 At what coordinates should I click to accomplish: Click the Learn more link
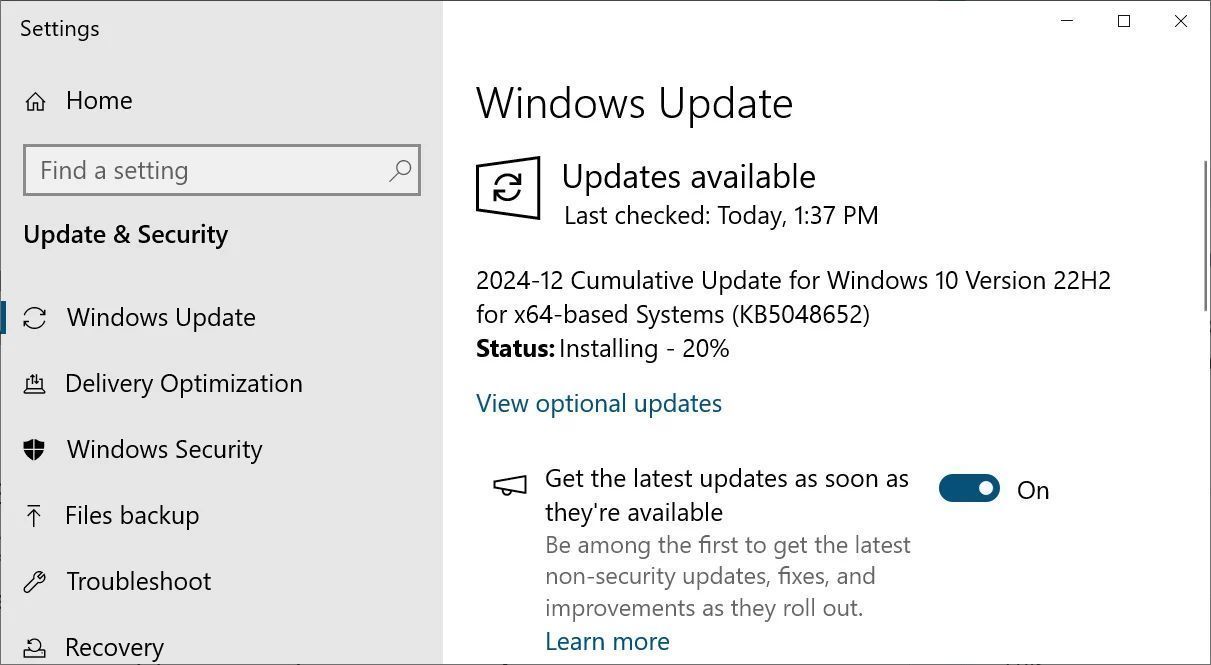(x=607, y=641)
